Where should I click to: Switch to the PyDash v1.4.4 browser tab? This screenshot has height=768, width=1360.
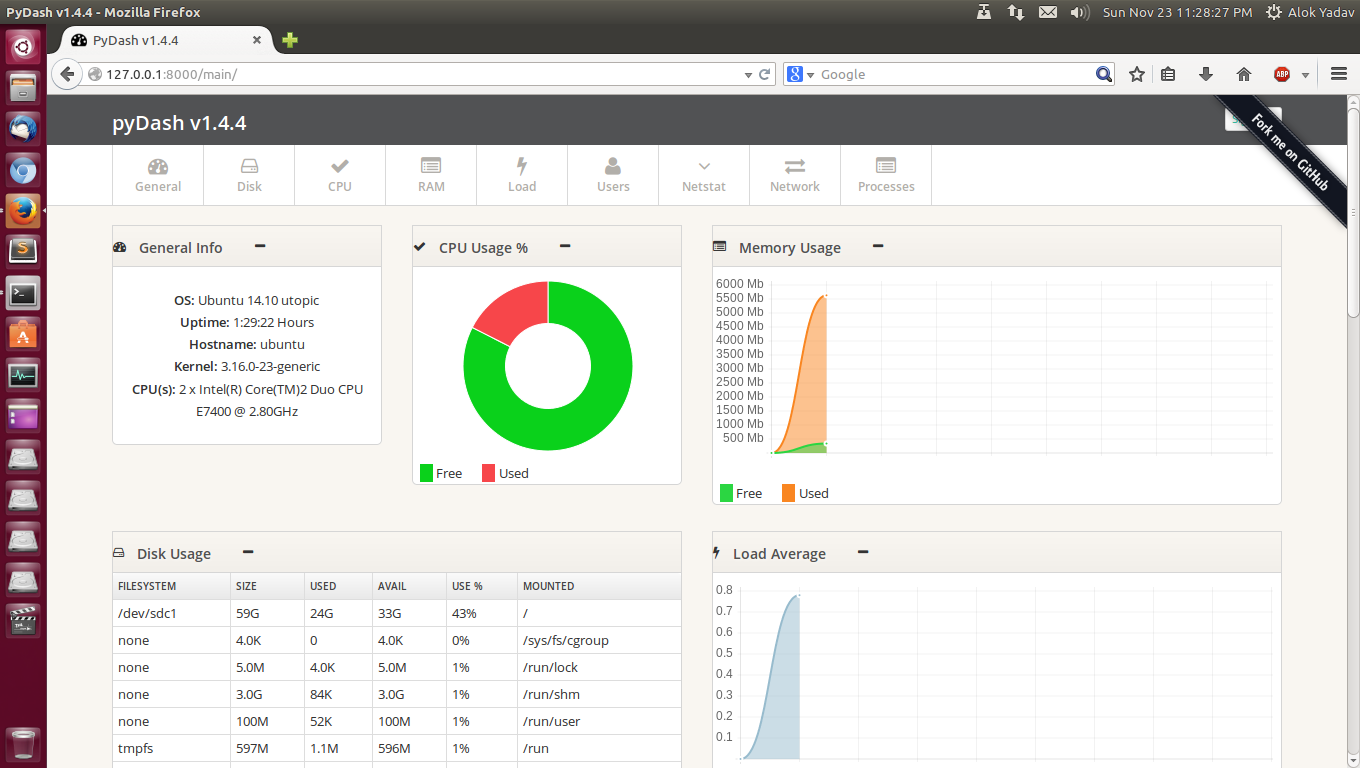(160, 40)
